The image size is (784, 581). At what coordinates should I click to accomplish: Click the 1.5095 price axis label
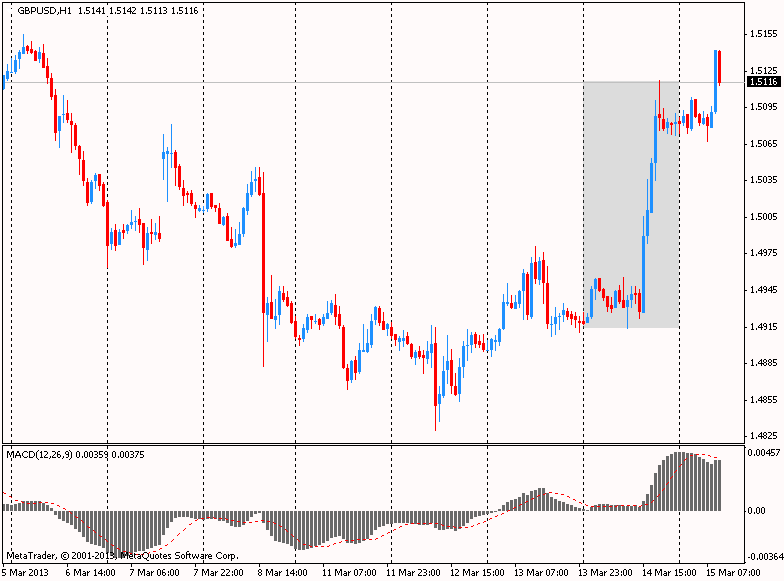[x=764, y=106]
